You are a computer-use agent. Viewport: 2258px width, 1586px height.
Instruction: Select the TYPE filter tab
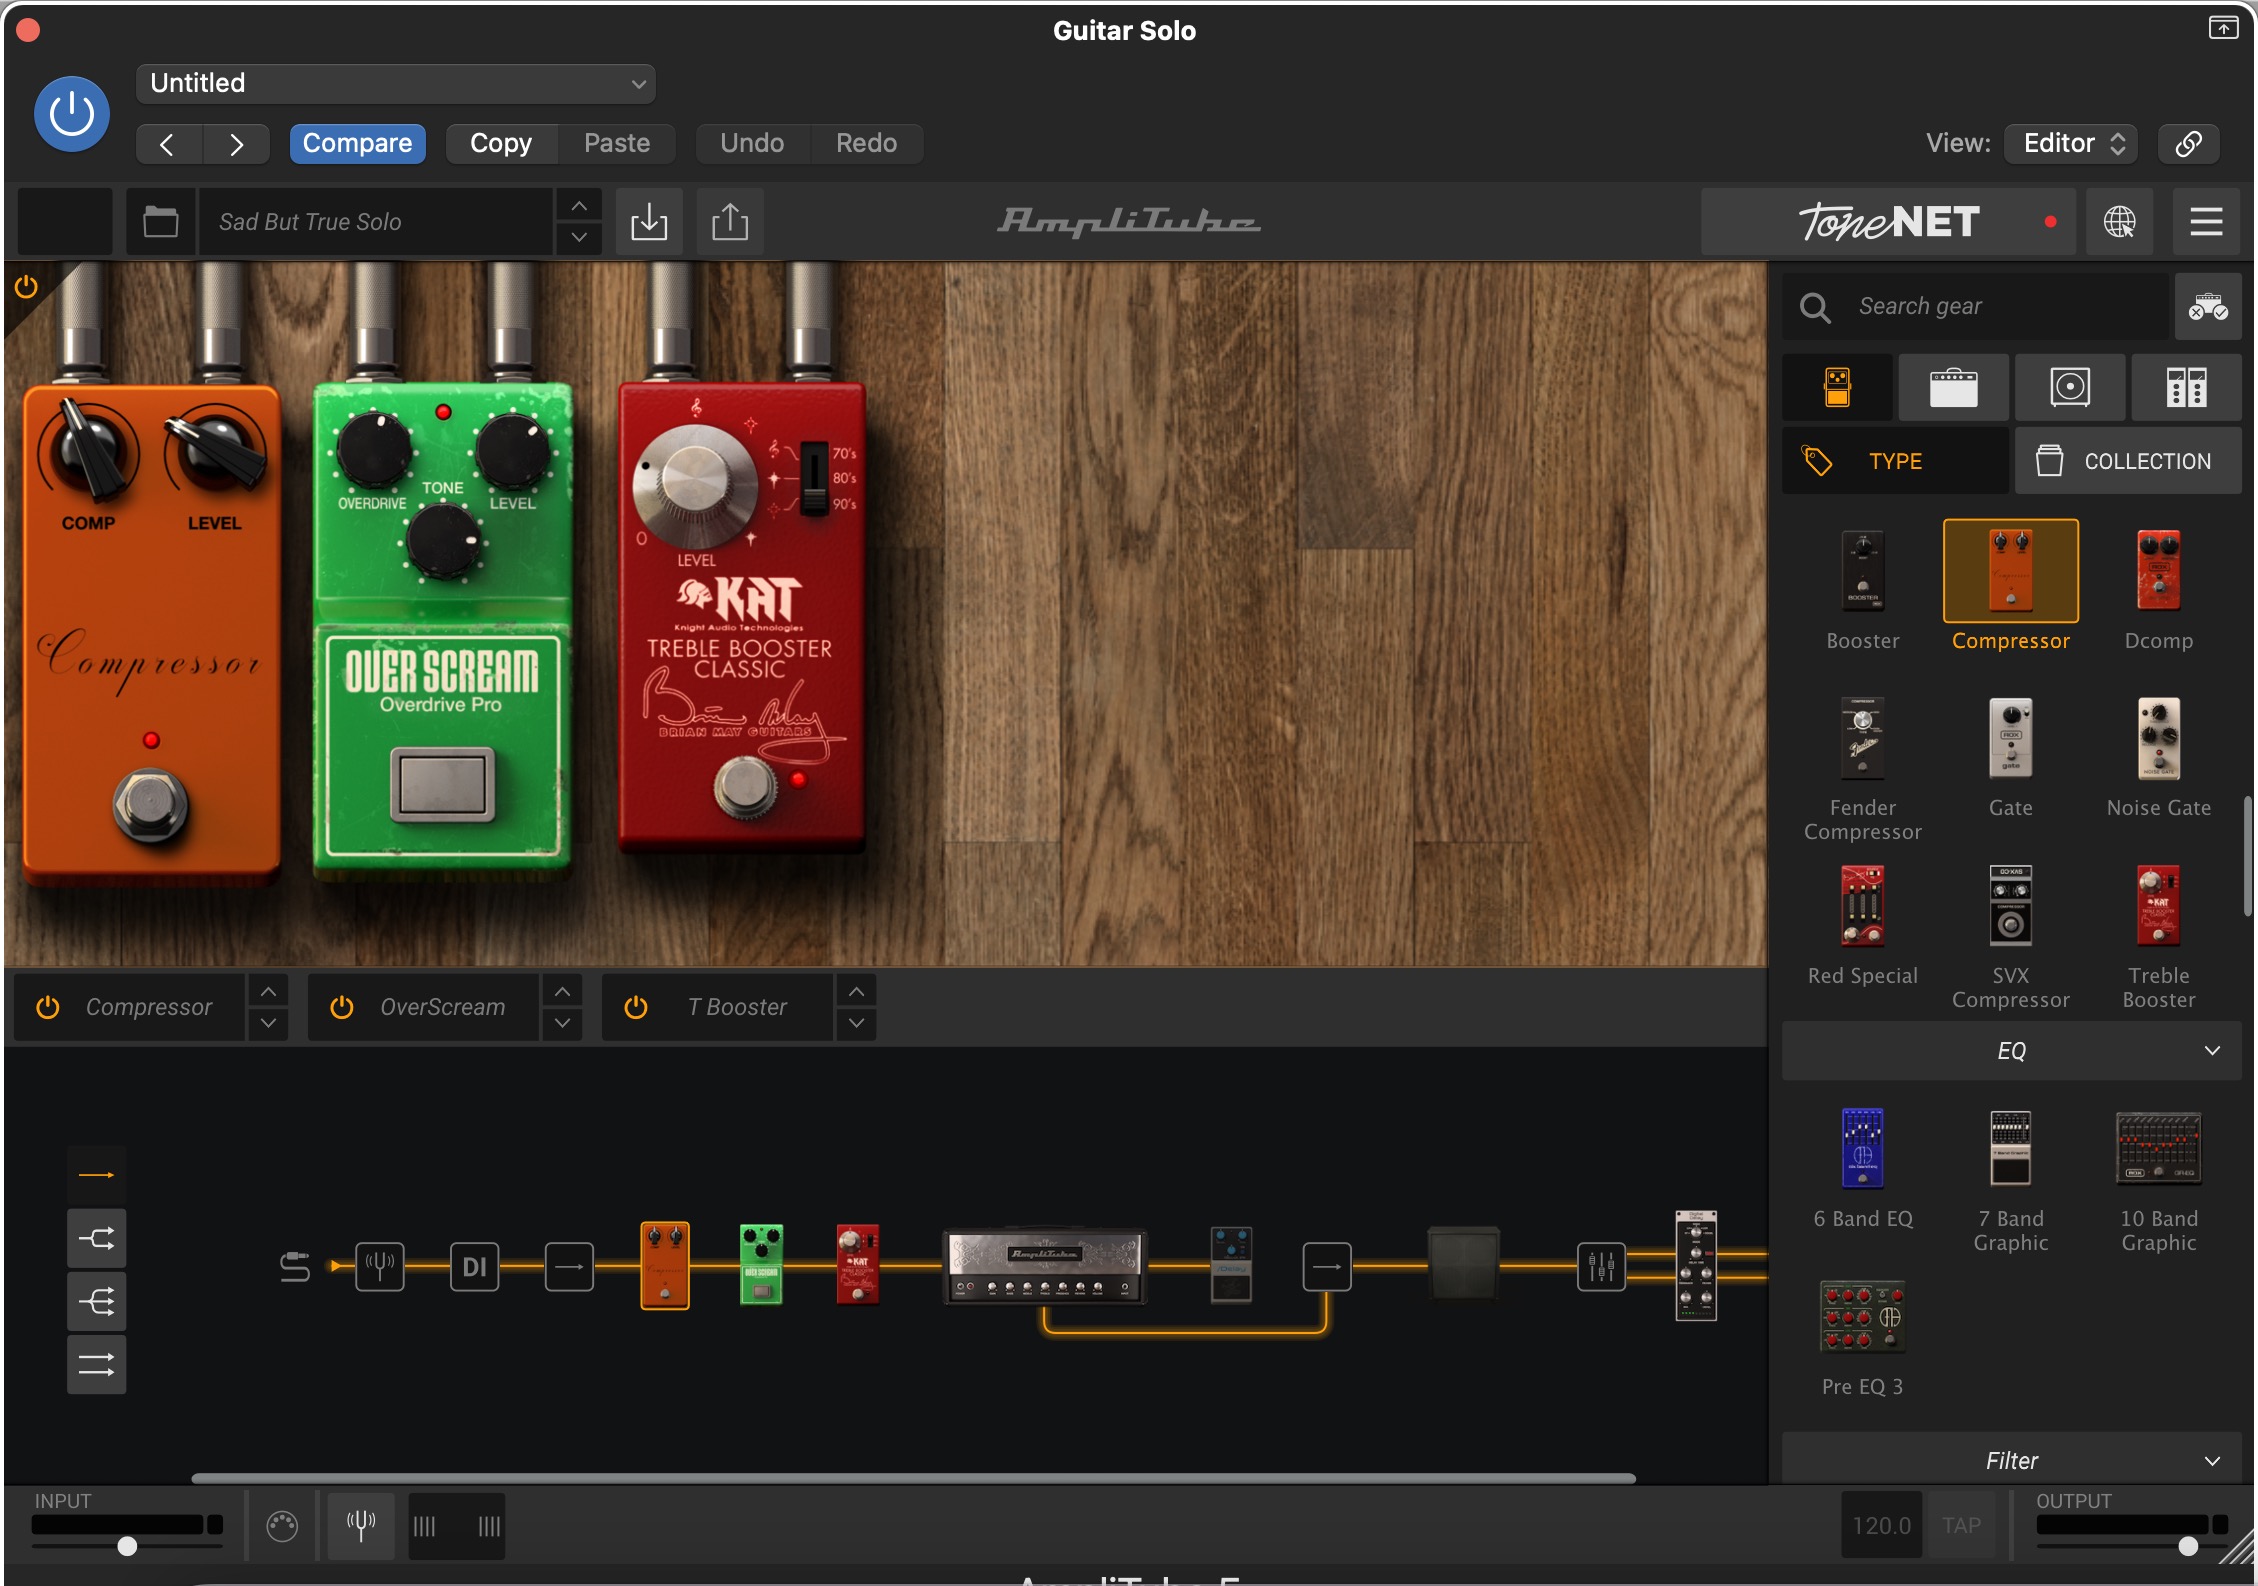(1895, 461)
